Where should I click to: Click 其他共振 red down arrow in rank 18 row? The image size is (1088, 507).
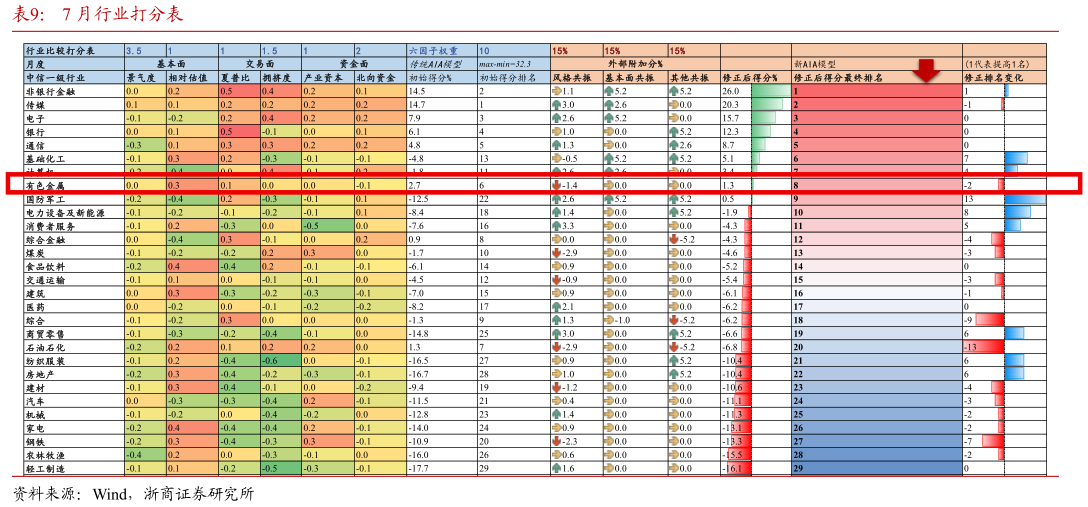[673, 320]
